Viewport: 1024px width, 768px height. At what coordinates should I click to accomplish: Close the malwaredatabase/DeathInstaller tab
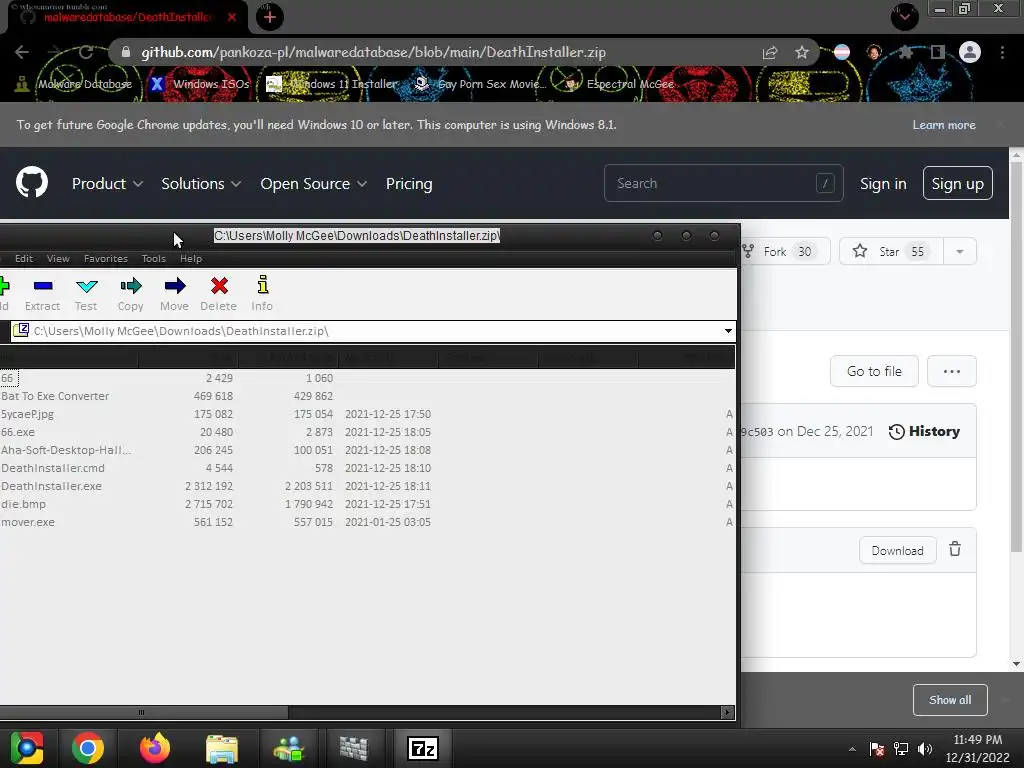tap(232, 17)
